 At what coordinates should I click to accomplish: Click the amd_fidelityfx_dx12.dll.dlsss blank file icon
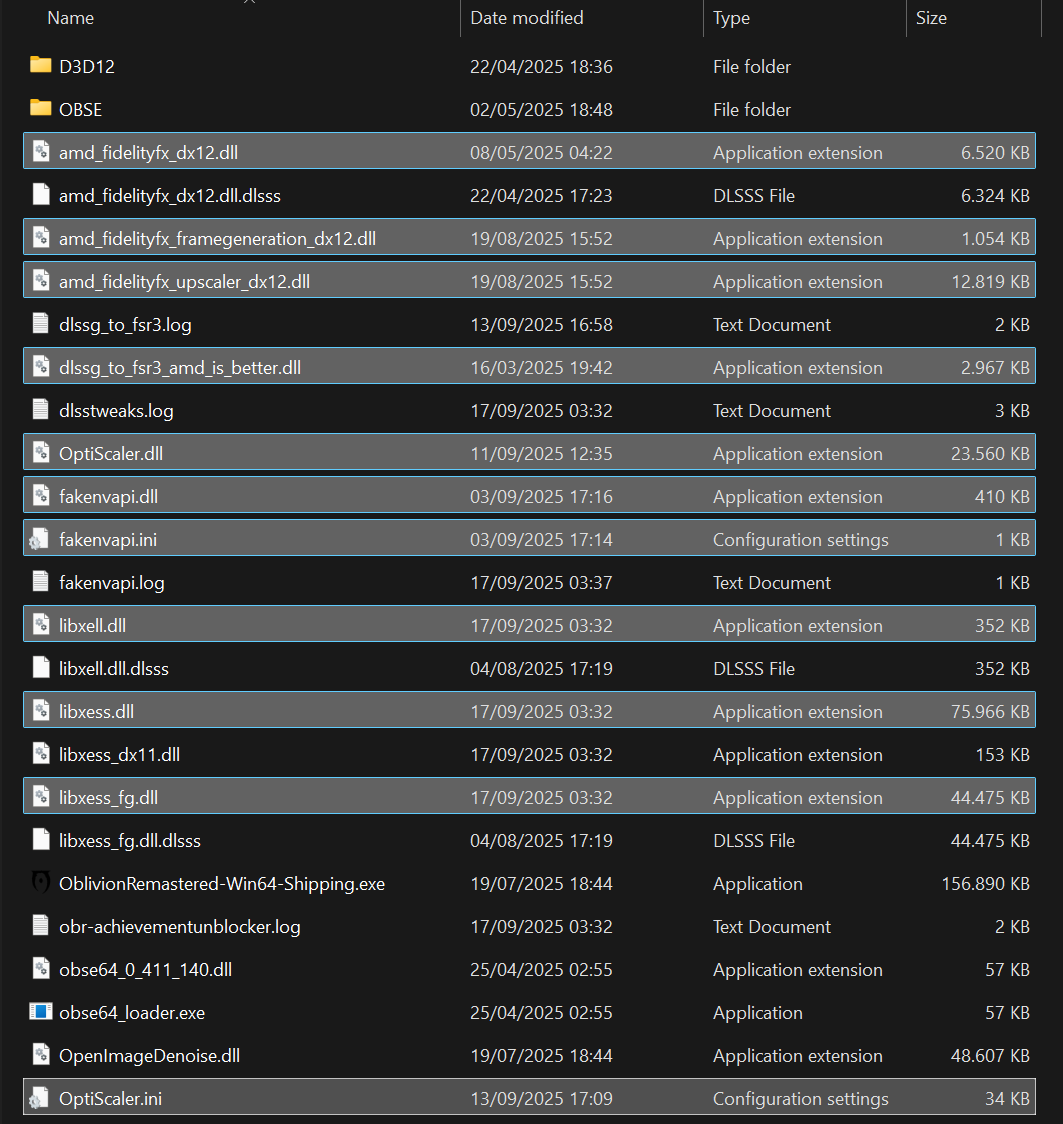pyautogui.click(x=40, y=196)
